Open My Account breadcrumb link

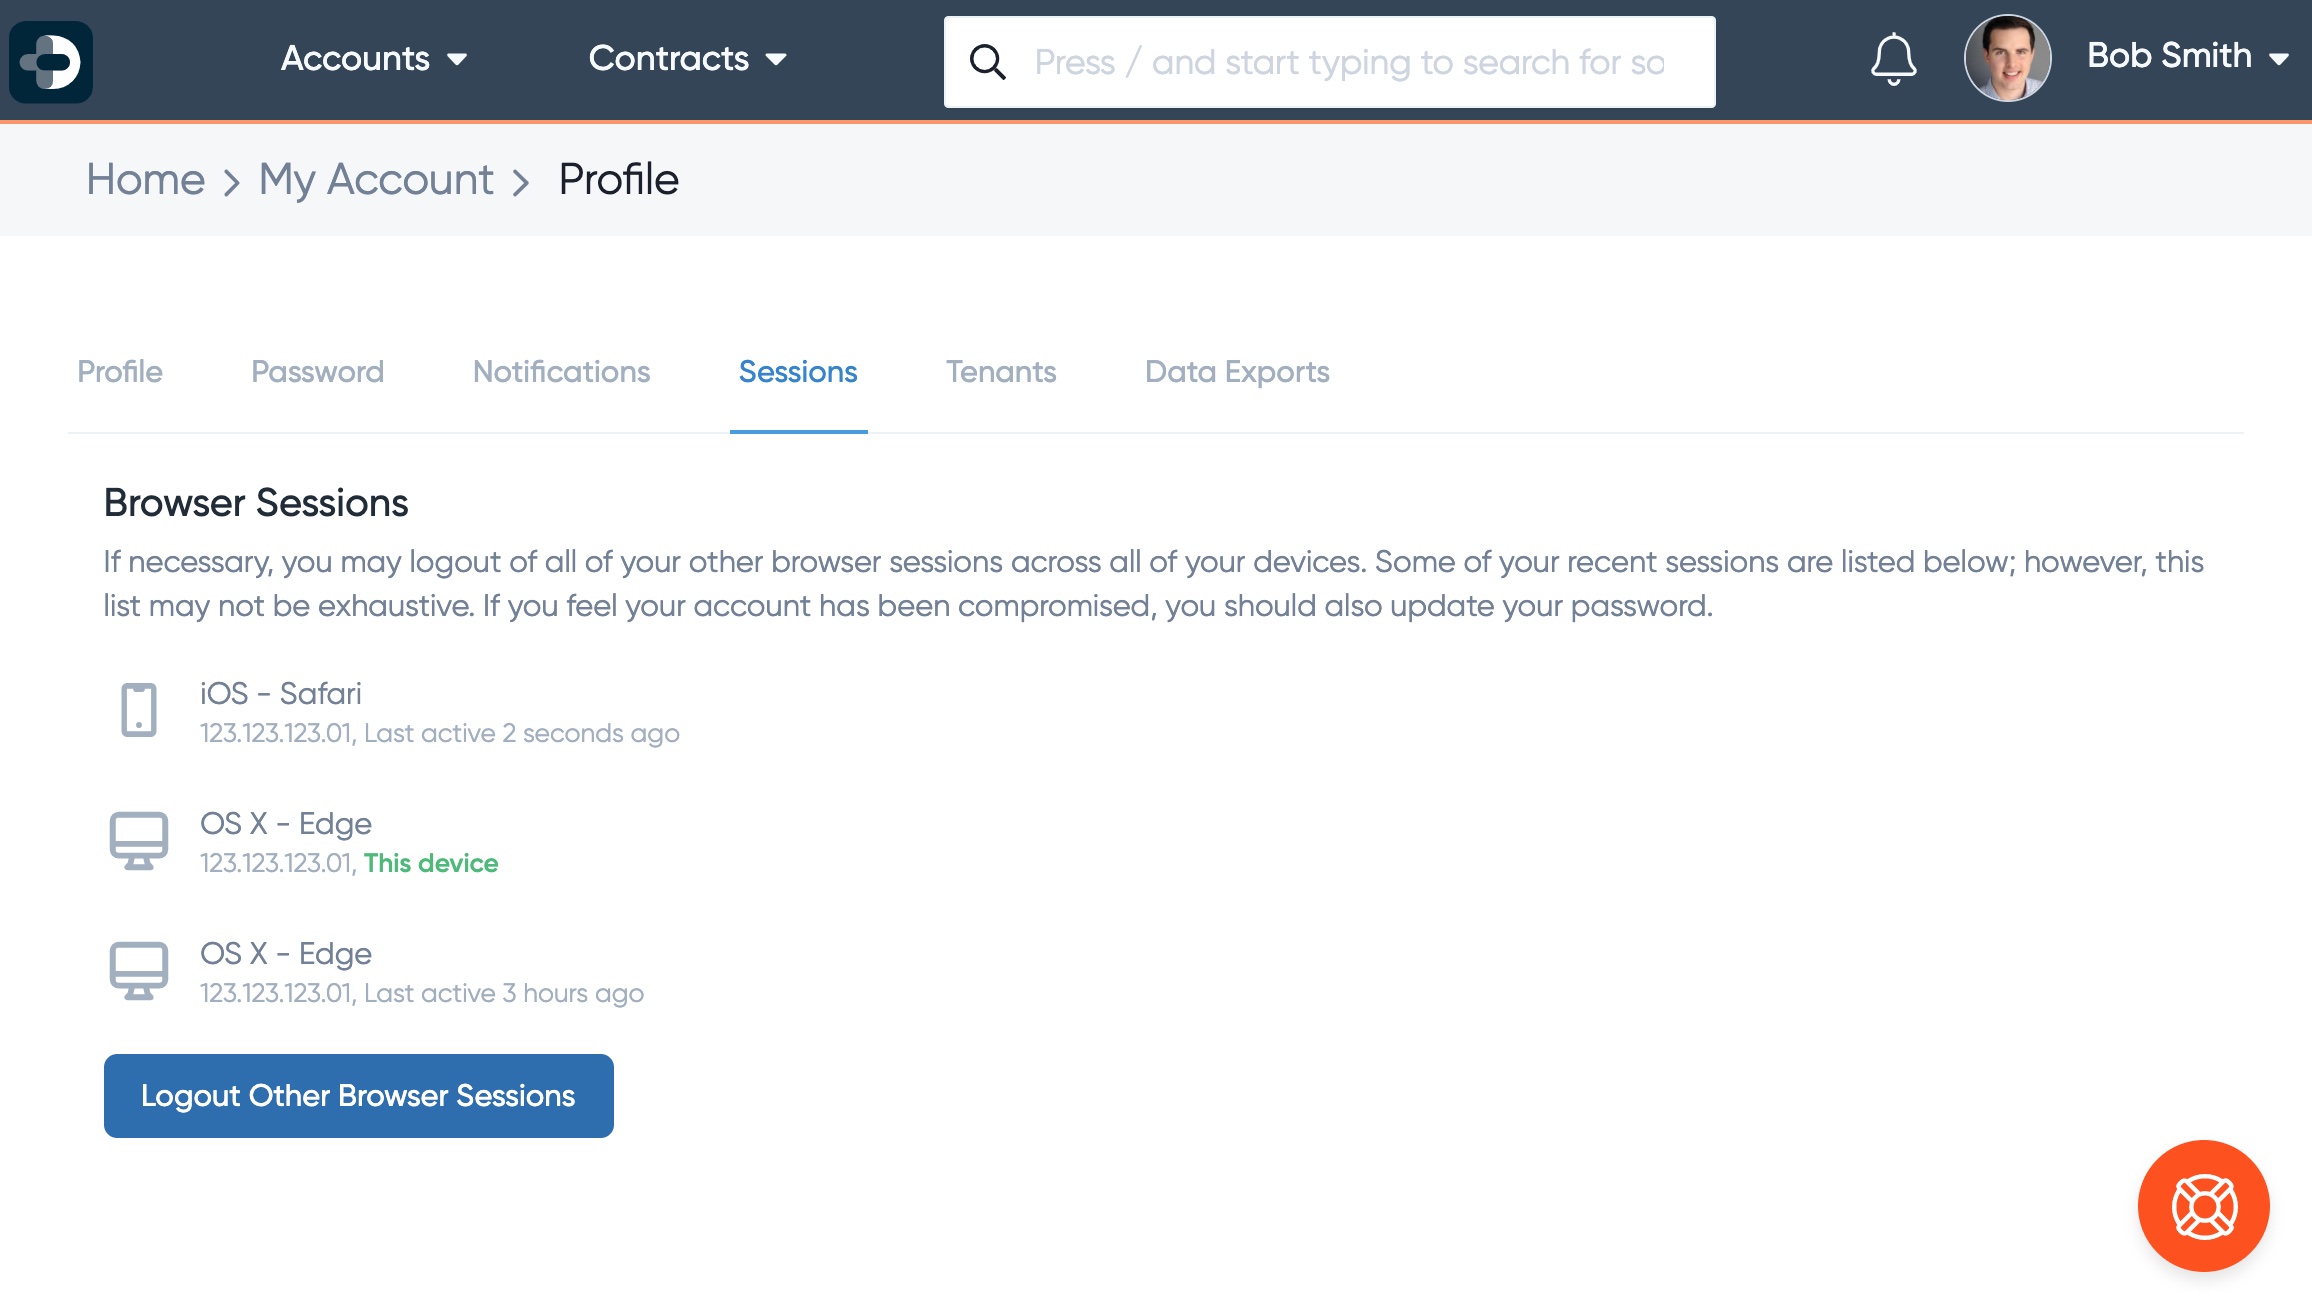[376, 180]
